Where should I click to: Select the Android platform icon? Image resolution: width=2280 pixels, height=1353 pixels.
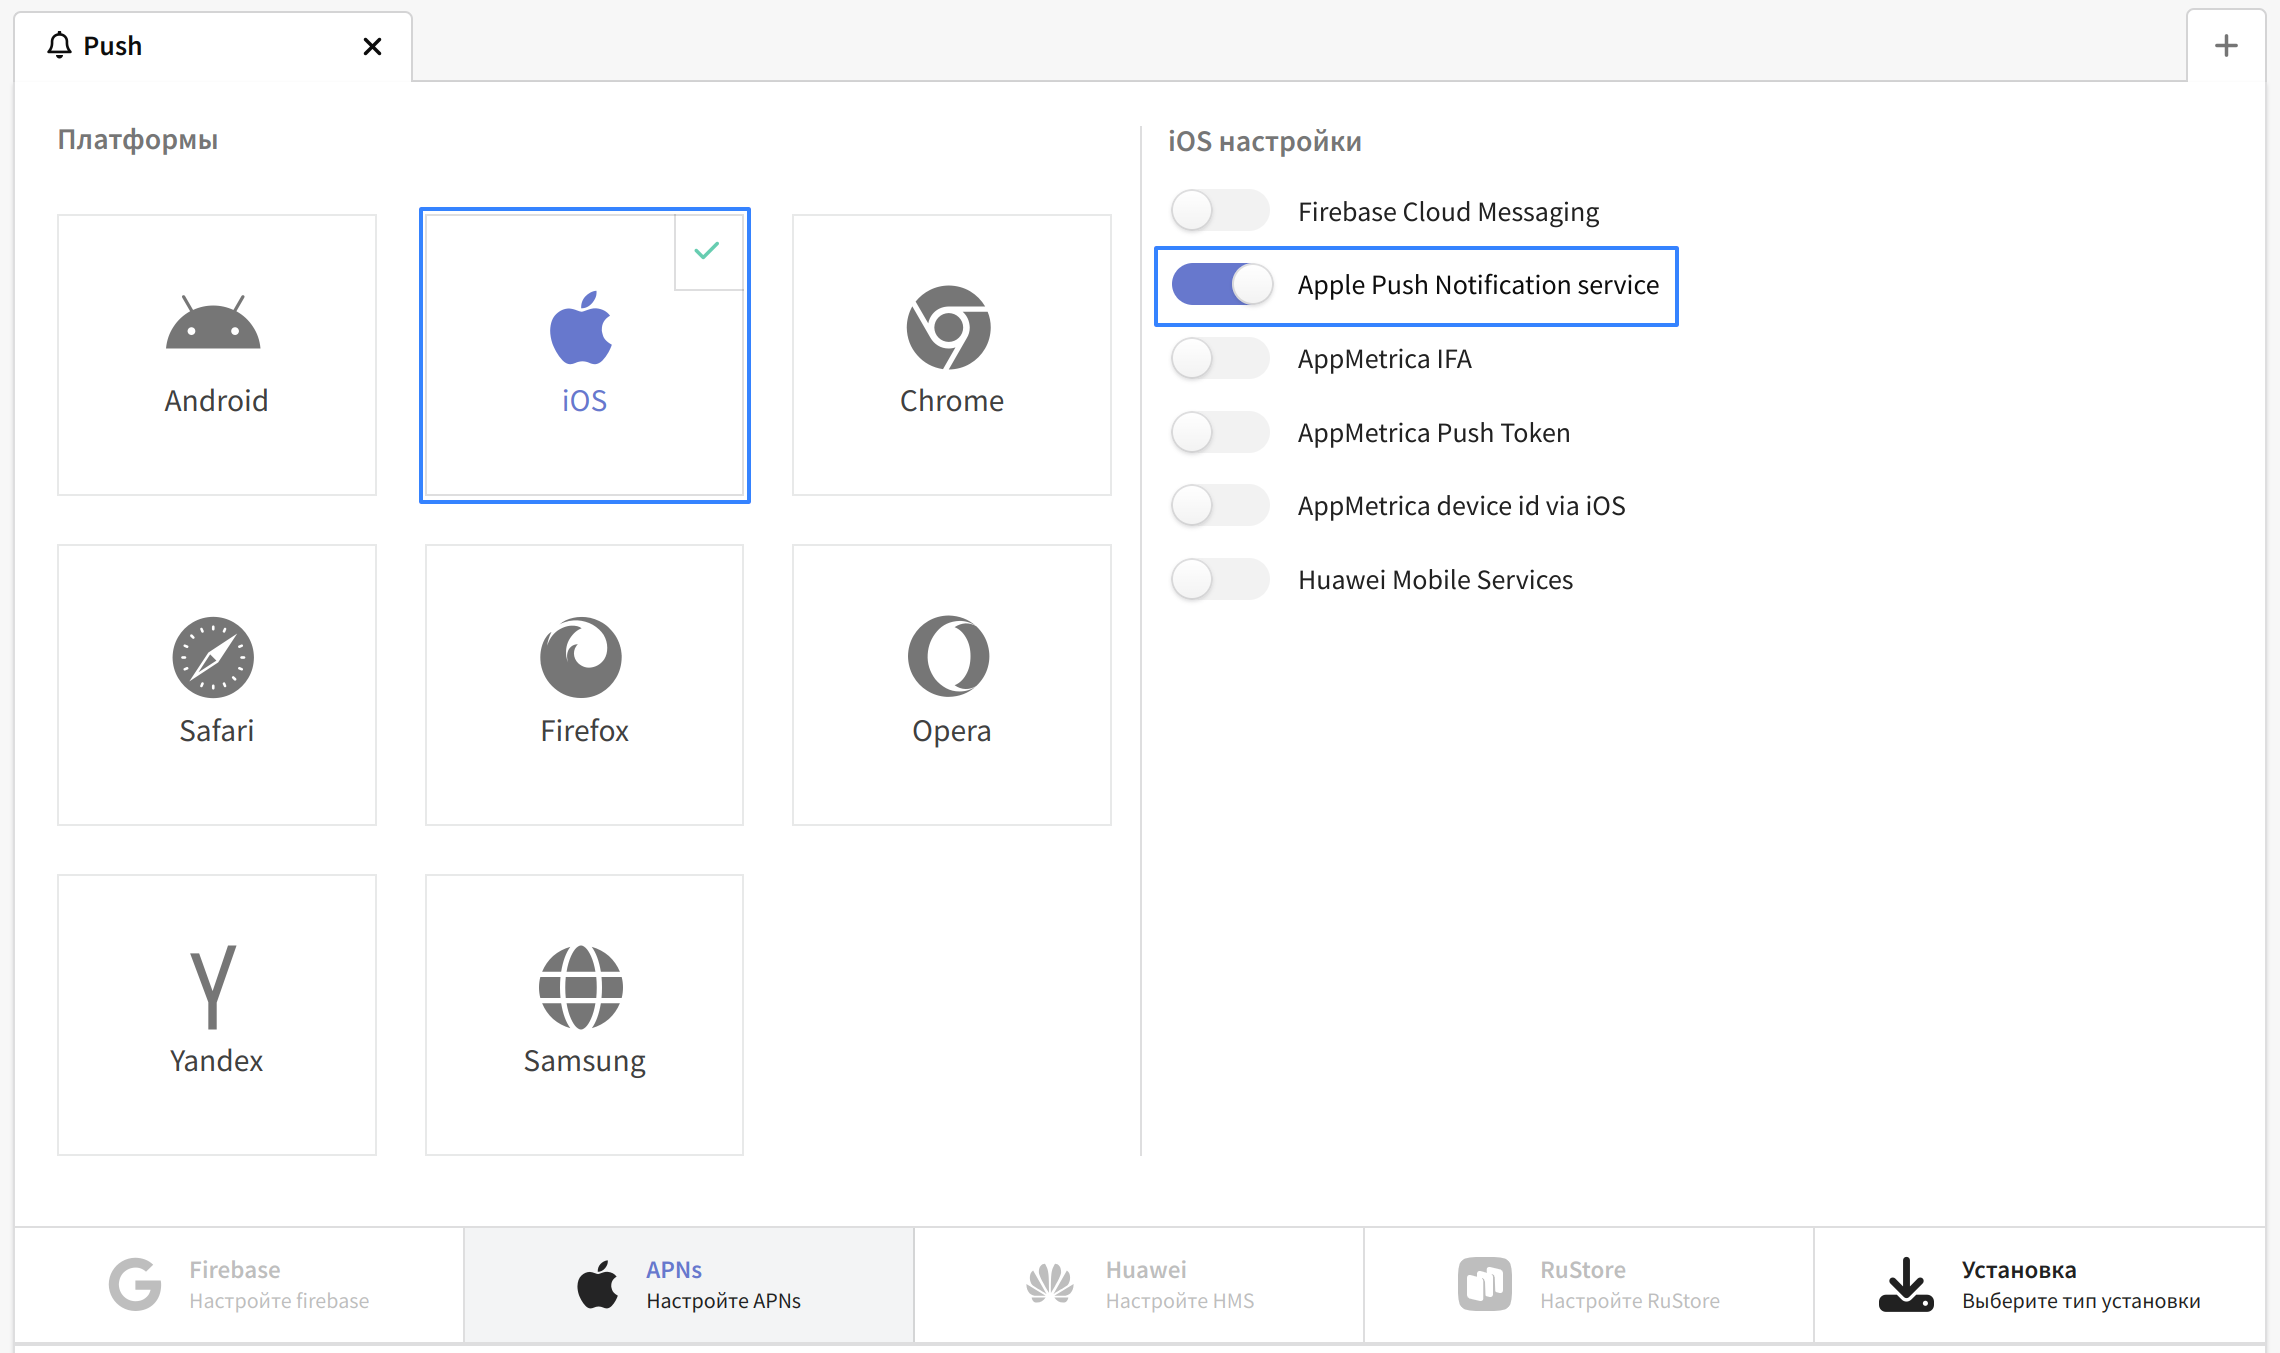213,323
